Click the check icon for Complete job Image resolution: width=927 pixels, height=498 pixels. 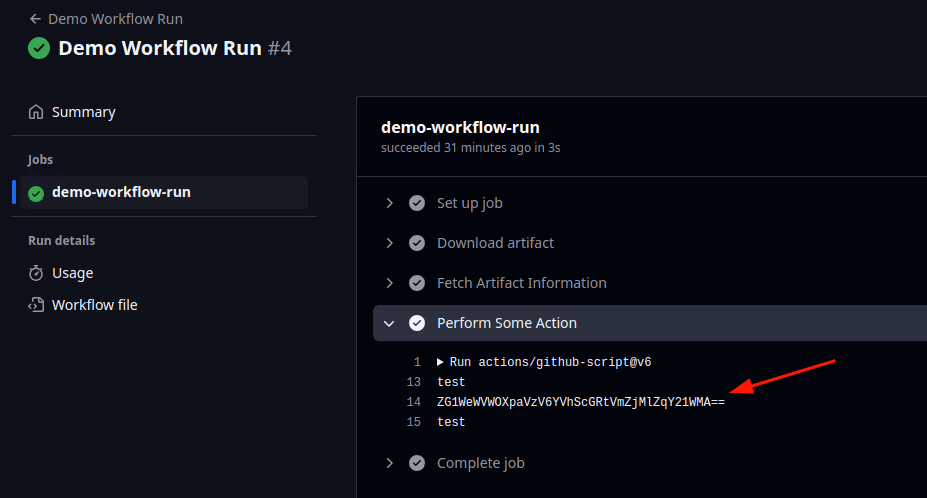pyautogui.click(x=417, y=463)
